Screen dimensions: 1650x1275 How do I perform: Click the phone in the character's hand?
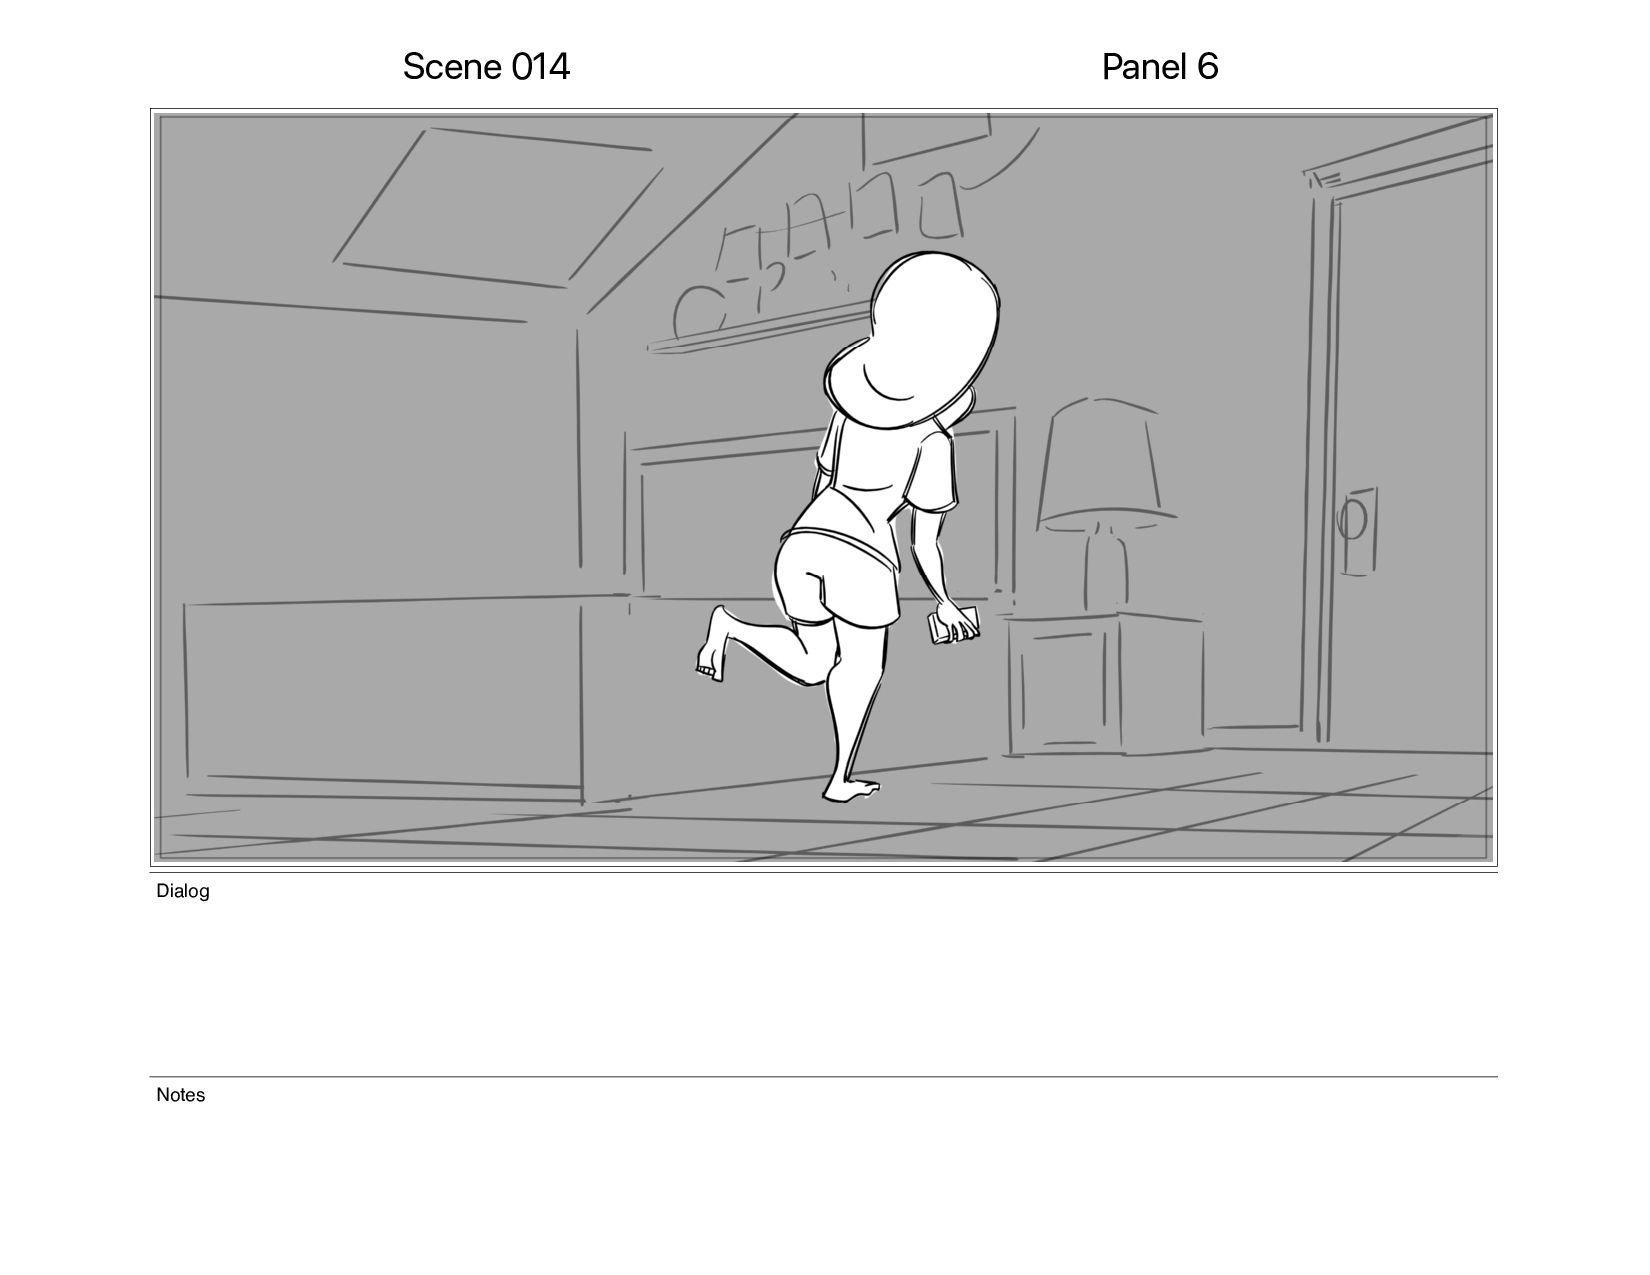pyautogui.click(x=952, y=625)
